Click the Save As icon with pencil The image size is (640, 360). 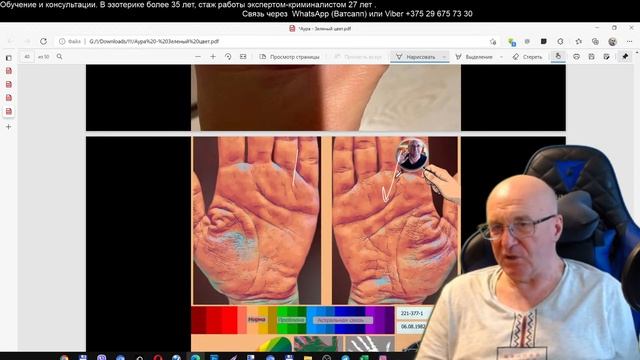[607, 57]
